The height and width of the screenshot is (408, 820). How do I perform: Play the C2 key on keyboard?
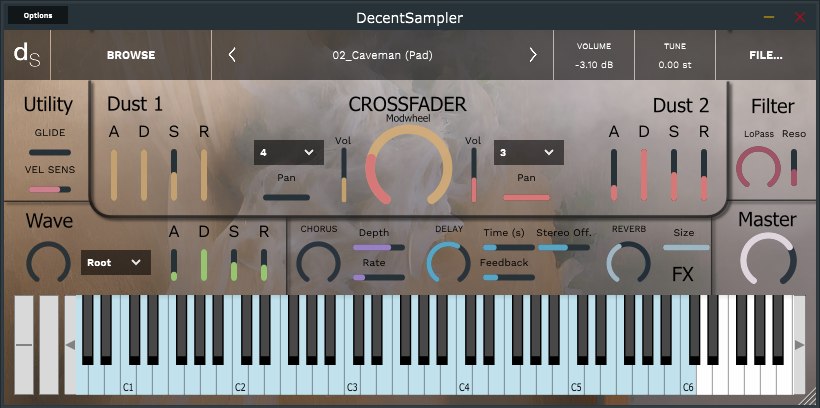pos(240,379)
